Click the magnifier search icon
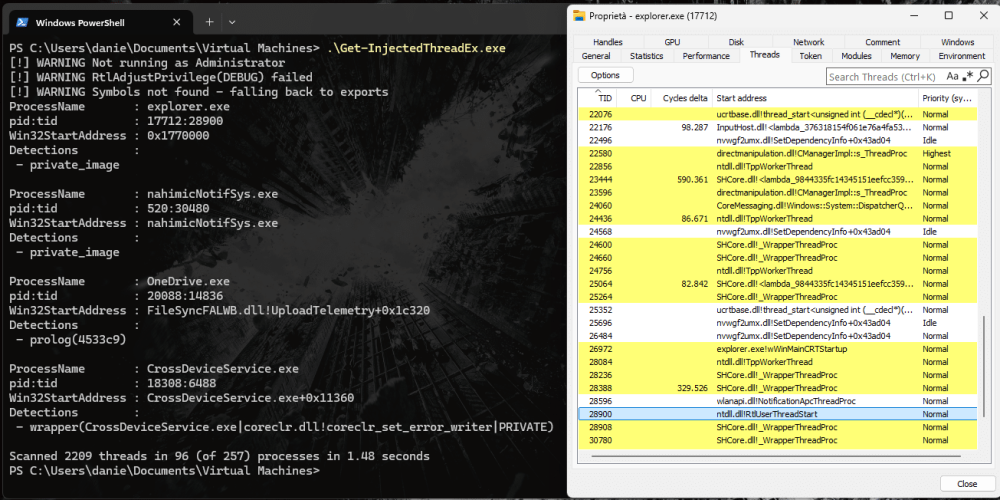 pyautogui.click(x=982, y=77)
